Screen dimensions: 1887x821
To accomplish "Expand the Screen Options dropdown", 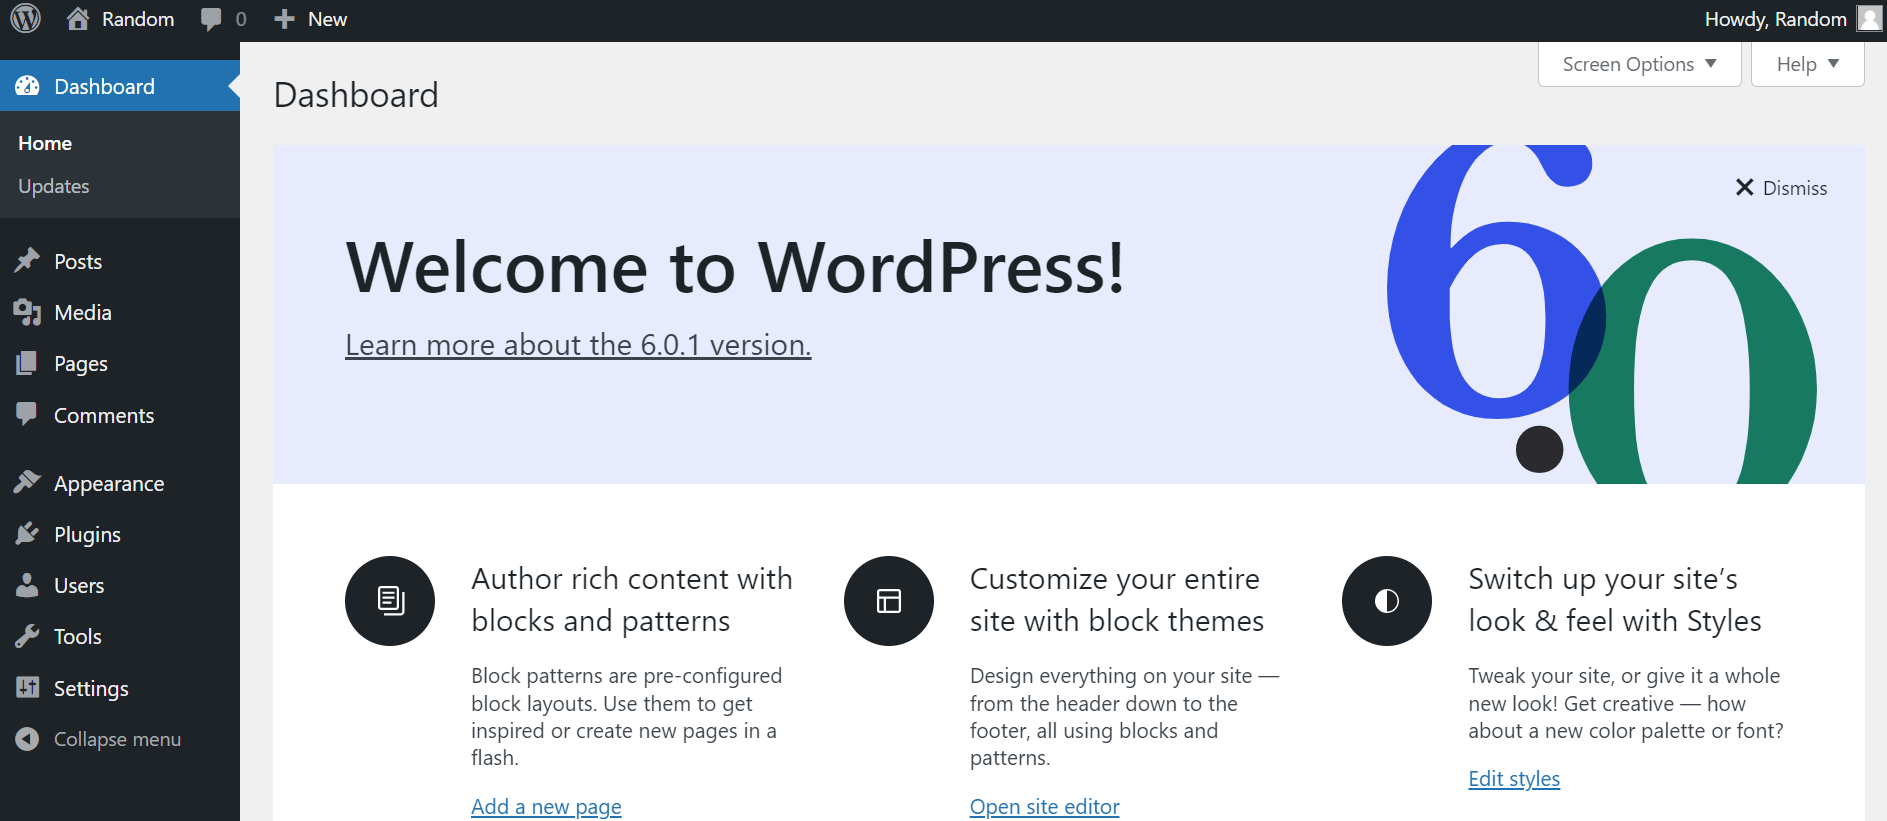I will point(1639,64).
